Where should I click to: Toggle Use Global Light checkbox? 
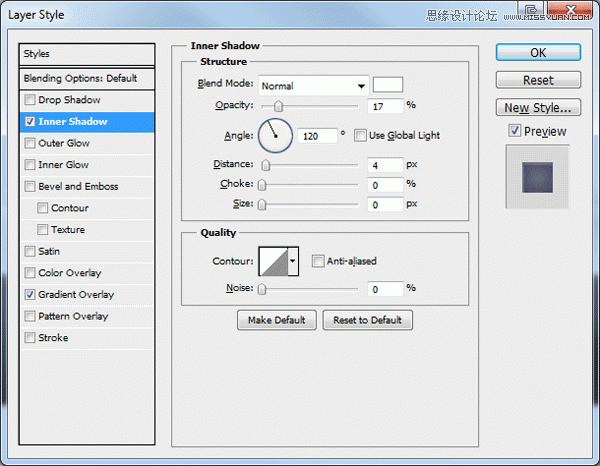click(x=360, y=135)
